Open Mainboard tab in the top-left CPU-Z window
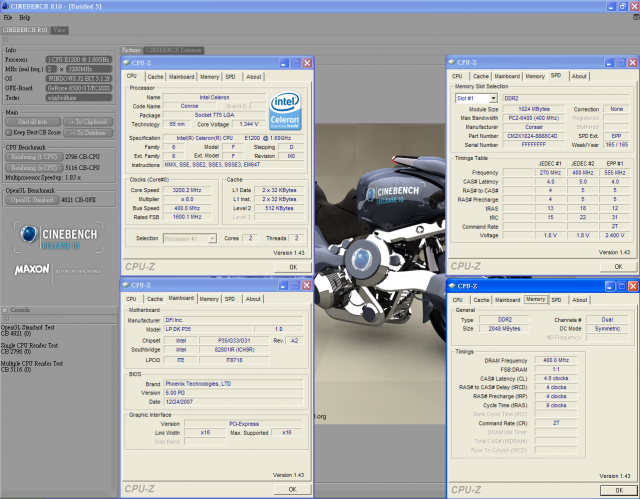 pyautogui.click(x=181, y=77)
